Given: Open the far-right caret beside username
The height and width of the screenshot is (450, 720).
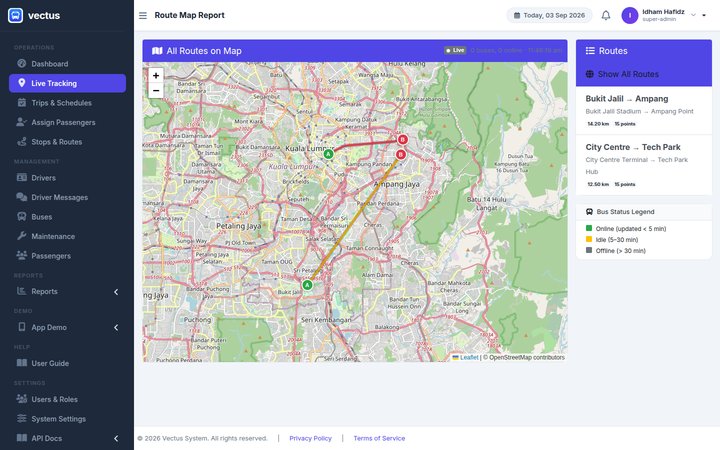Looking at the screenshot, I should pyautogui.click(x=704, y=15).
